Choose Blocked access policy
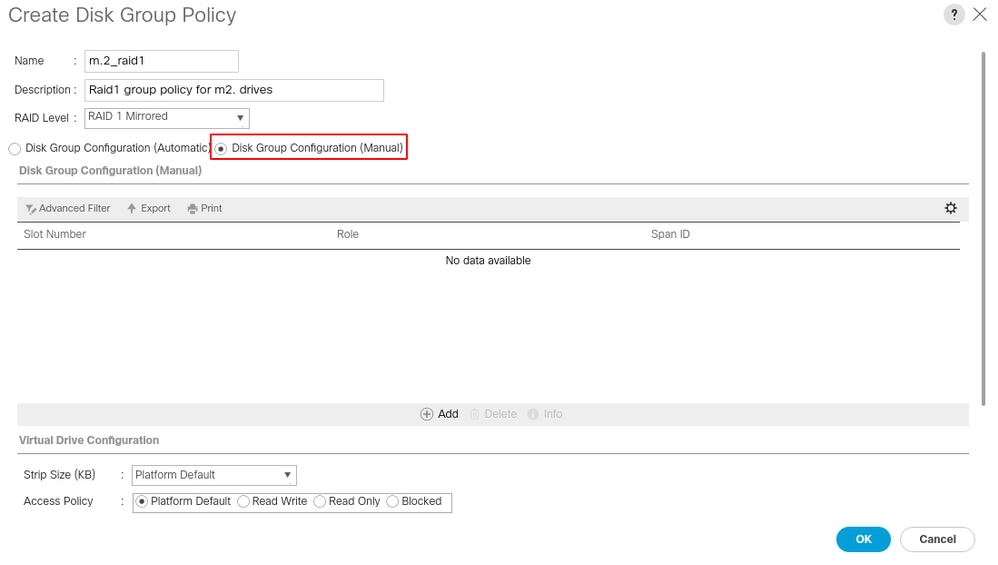Viewport: 998px width, 565px height. point(393,501)
